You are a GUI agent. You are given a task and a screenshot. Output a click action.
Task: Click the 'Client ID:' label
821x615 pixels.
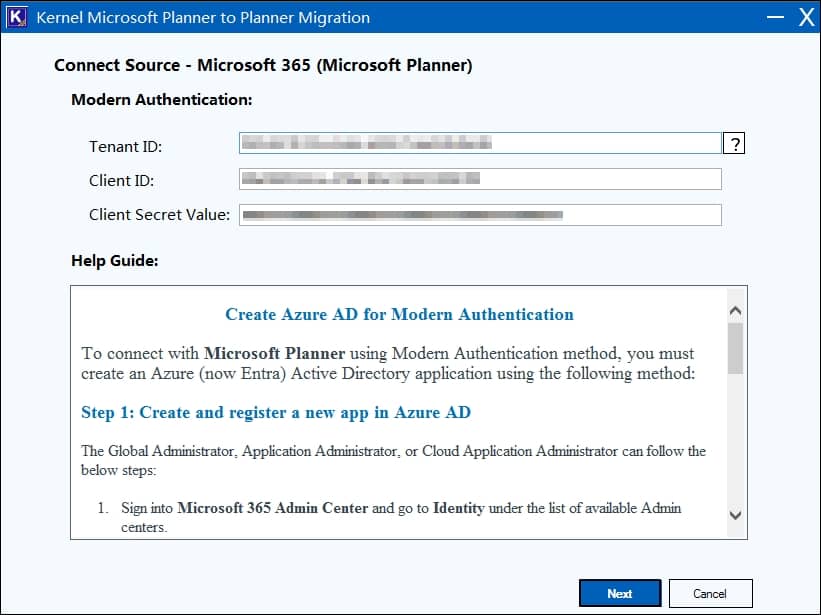click(121, 181)
